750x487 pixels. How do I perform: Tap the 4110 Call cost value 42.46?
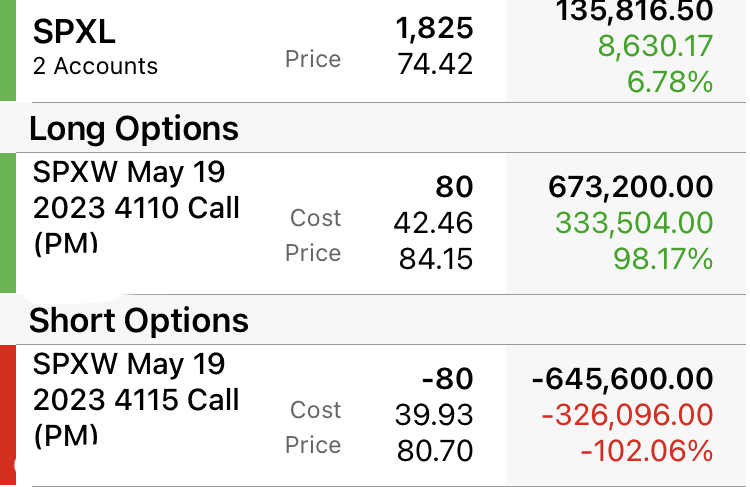[x=434, y=223]
